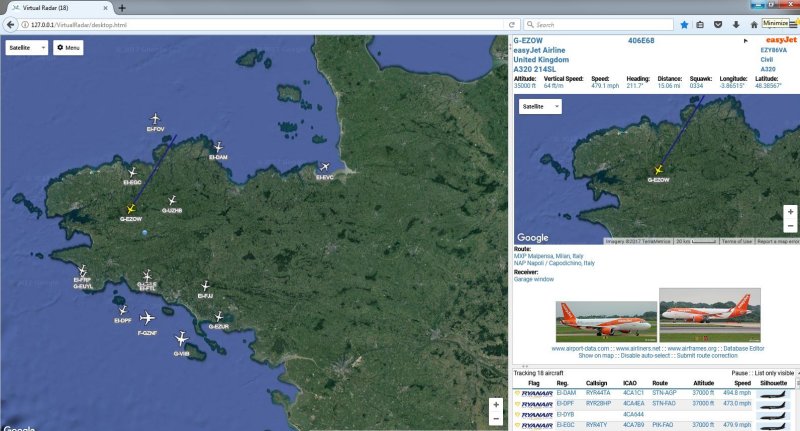Open the left easyJet aircraft photo thumbnail
The width and height of the screenshot is (800, 431).
[606, 321]
